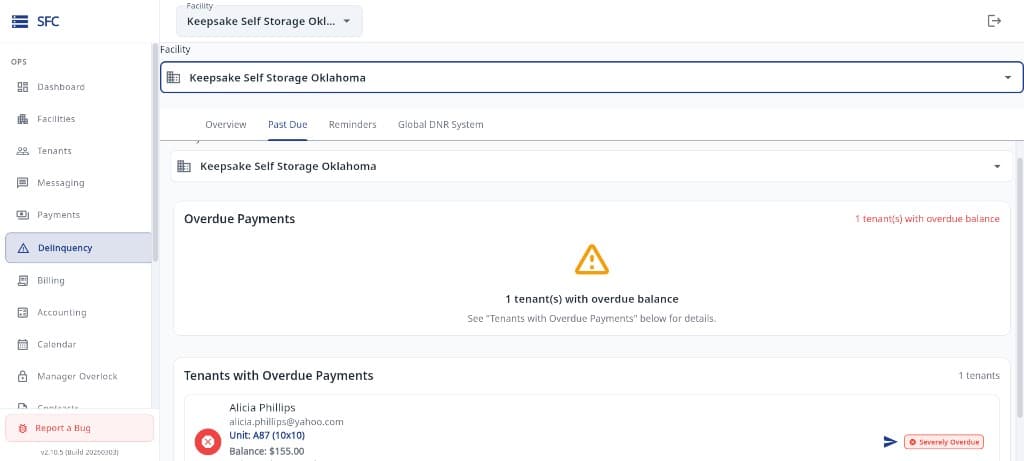Click the Messaging chat icon
Screen dimensions: 1024x461
[x=23, y=183]
